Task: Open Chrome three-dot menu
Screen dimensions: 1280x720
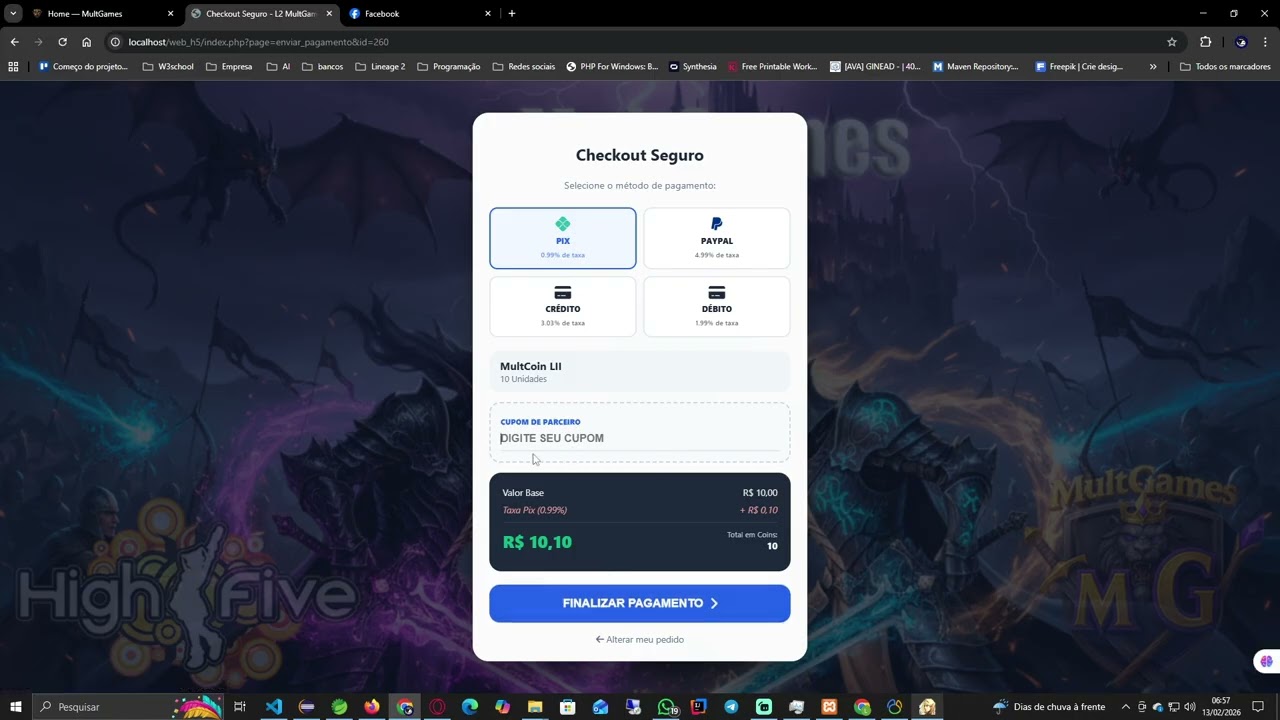Action: (x=1265, y=42)
